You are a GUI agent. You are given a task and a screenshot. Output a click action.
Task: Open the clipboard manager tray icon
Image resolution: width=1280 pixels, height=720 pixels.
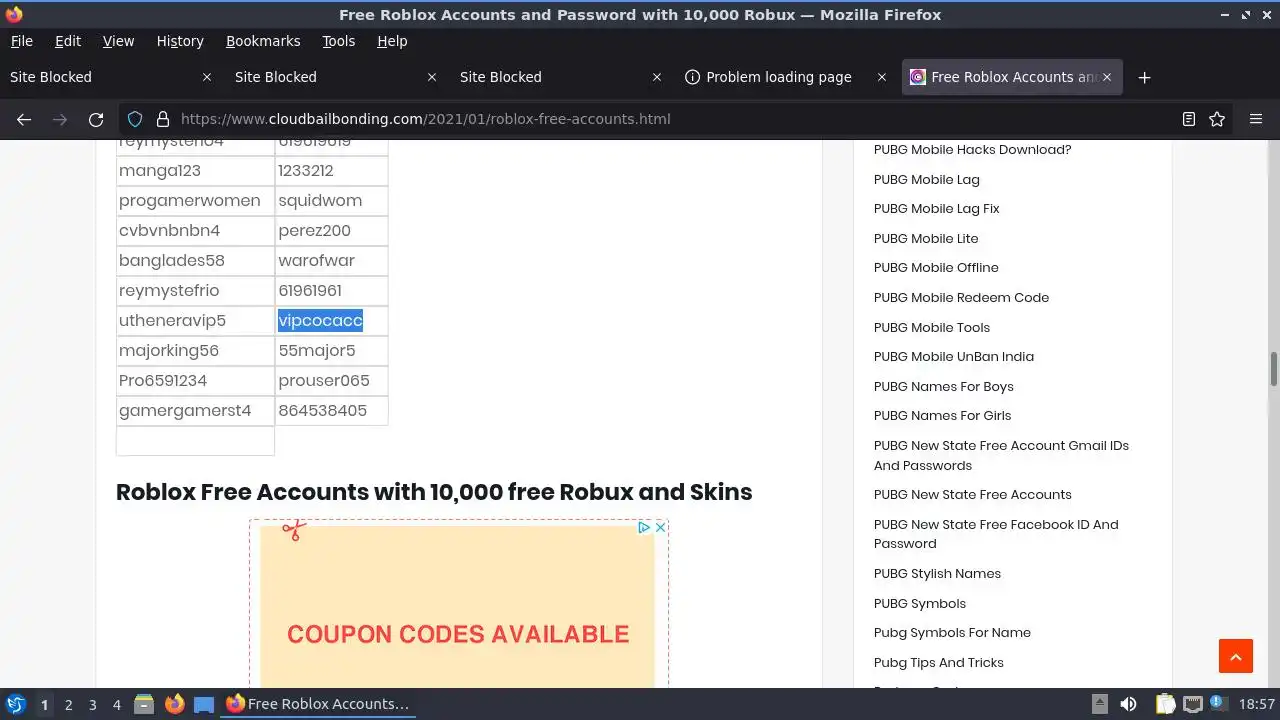coord(1165,704)
